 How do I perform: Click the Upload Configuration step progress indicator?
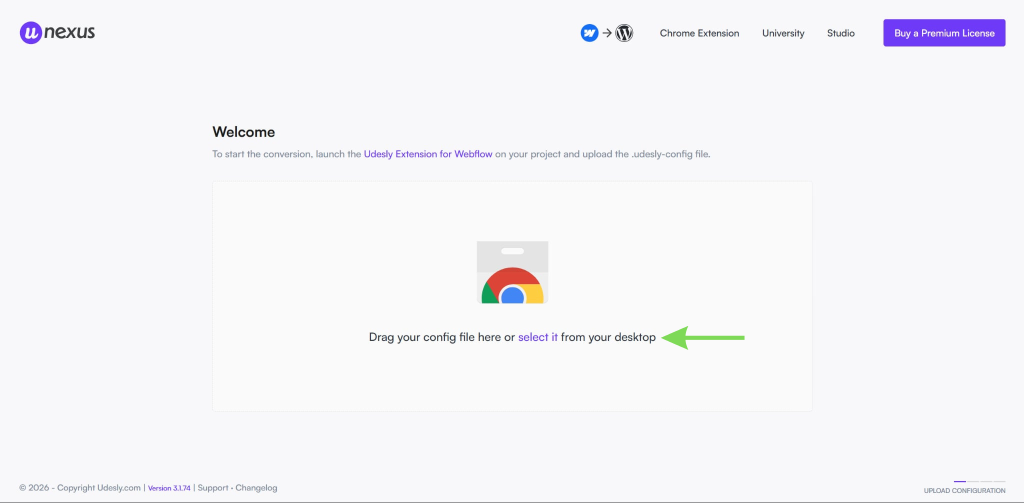pos(980,481)
